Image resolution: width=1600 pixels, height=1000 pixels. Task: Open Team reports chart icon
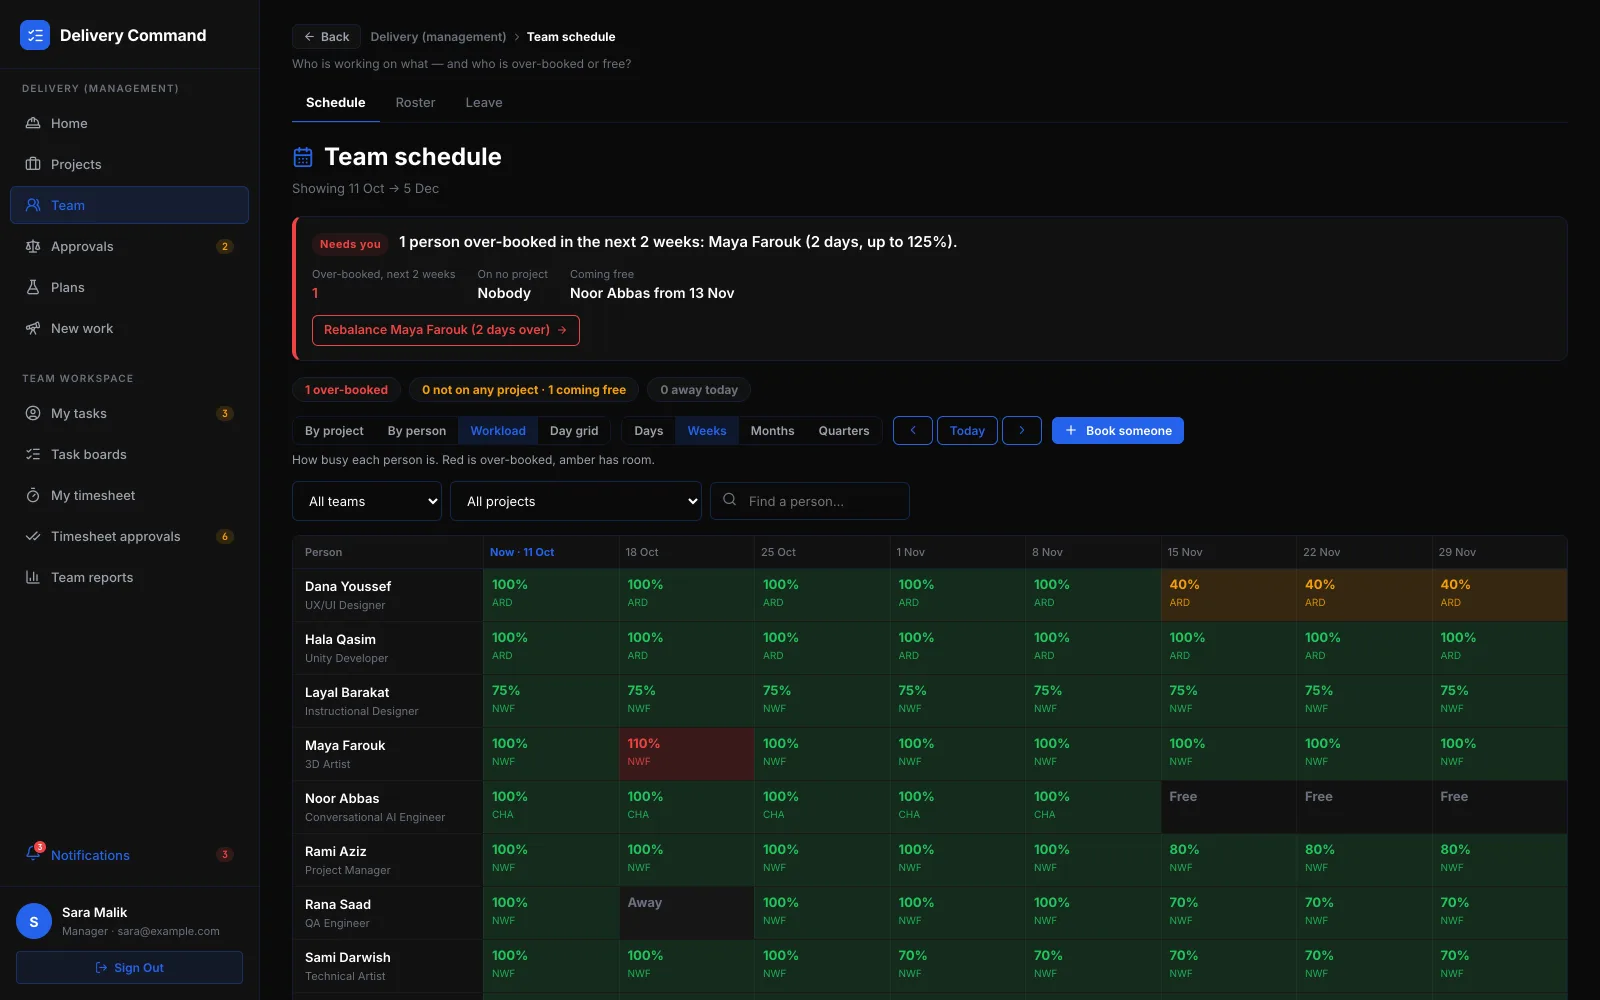[33, 577]
